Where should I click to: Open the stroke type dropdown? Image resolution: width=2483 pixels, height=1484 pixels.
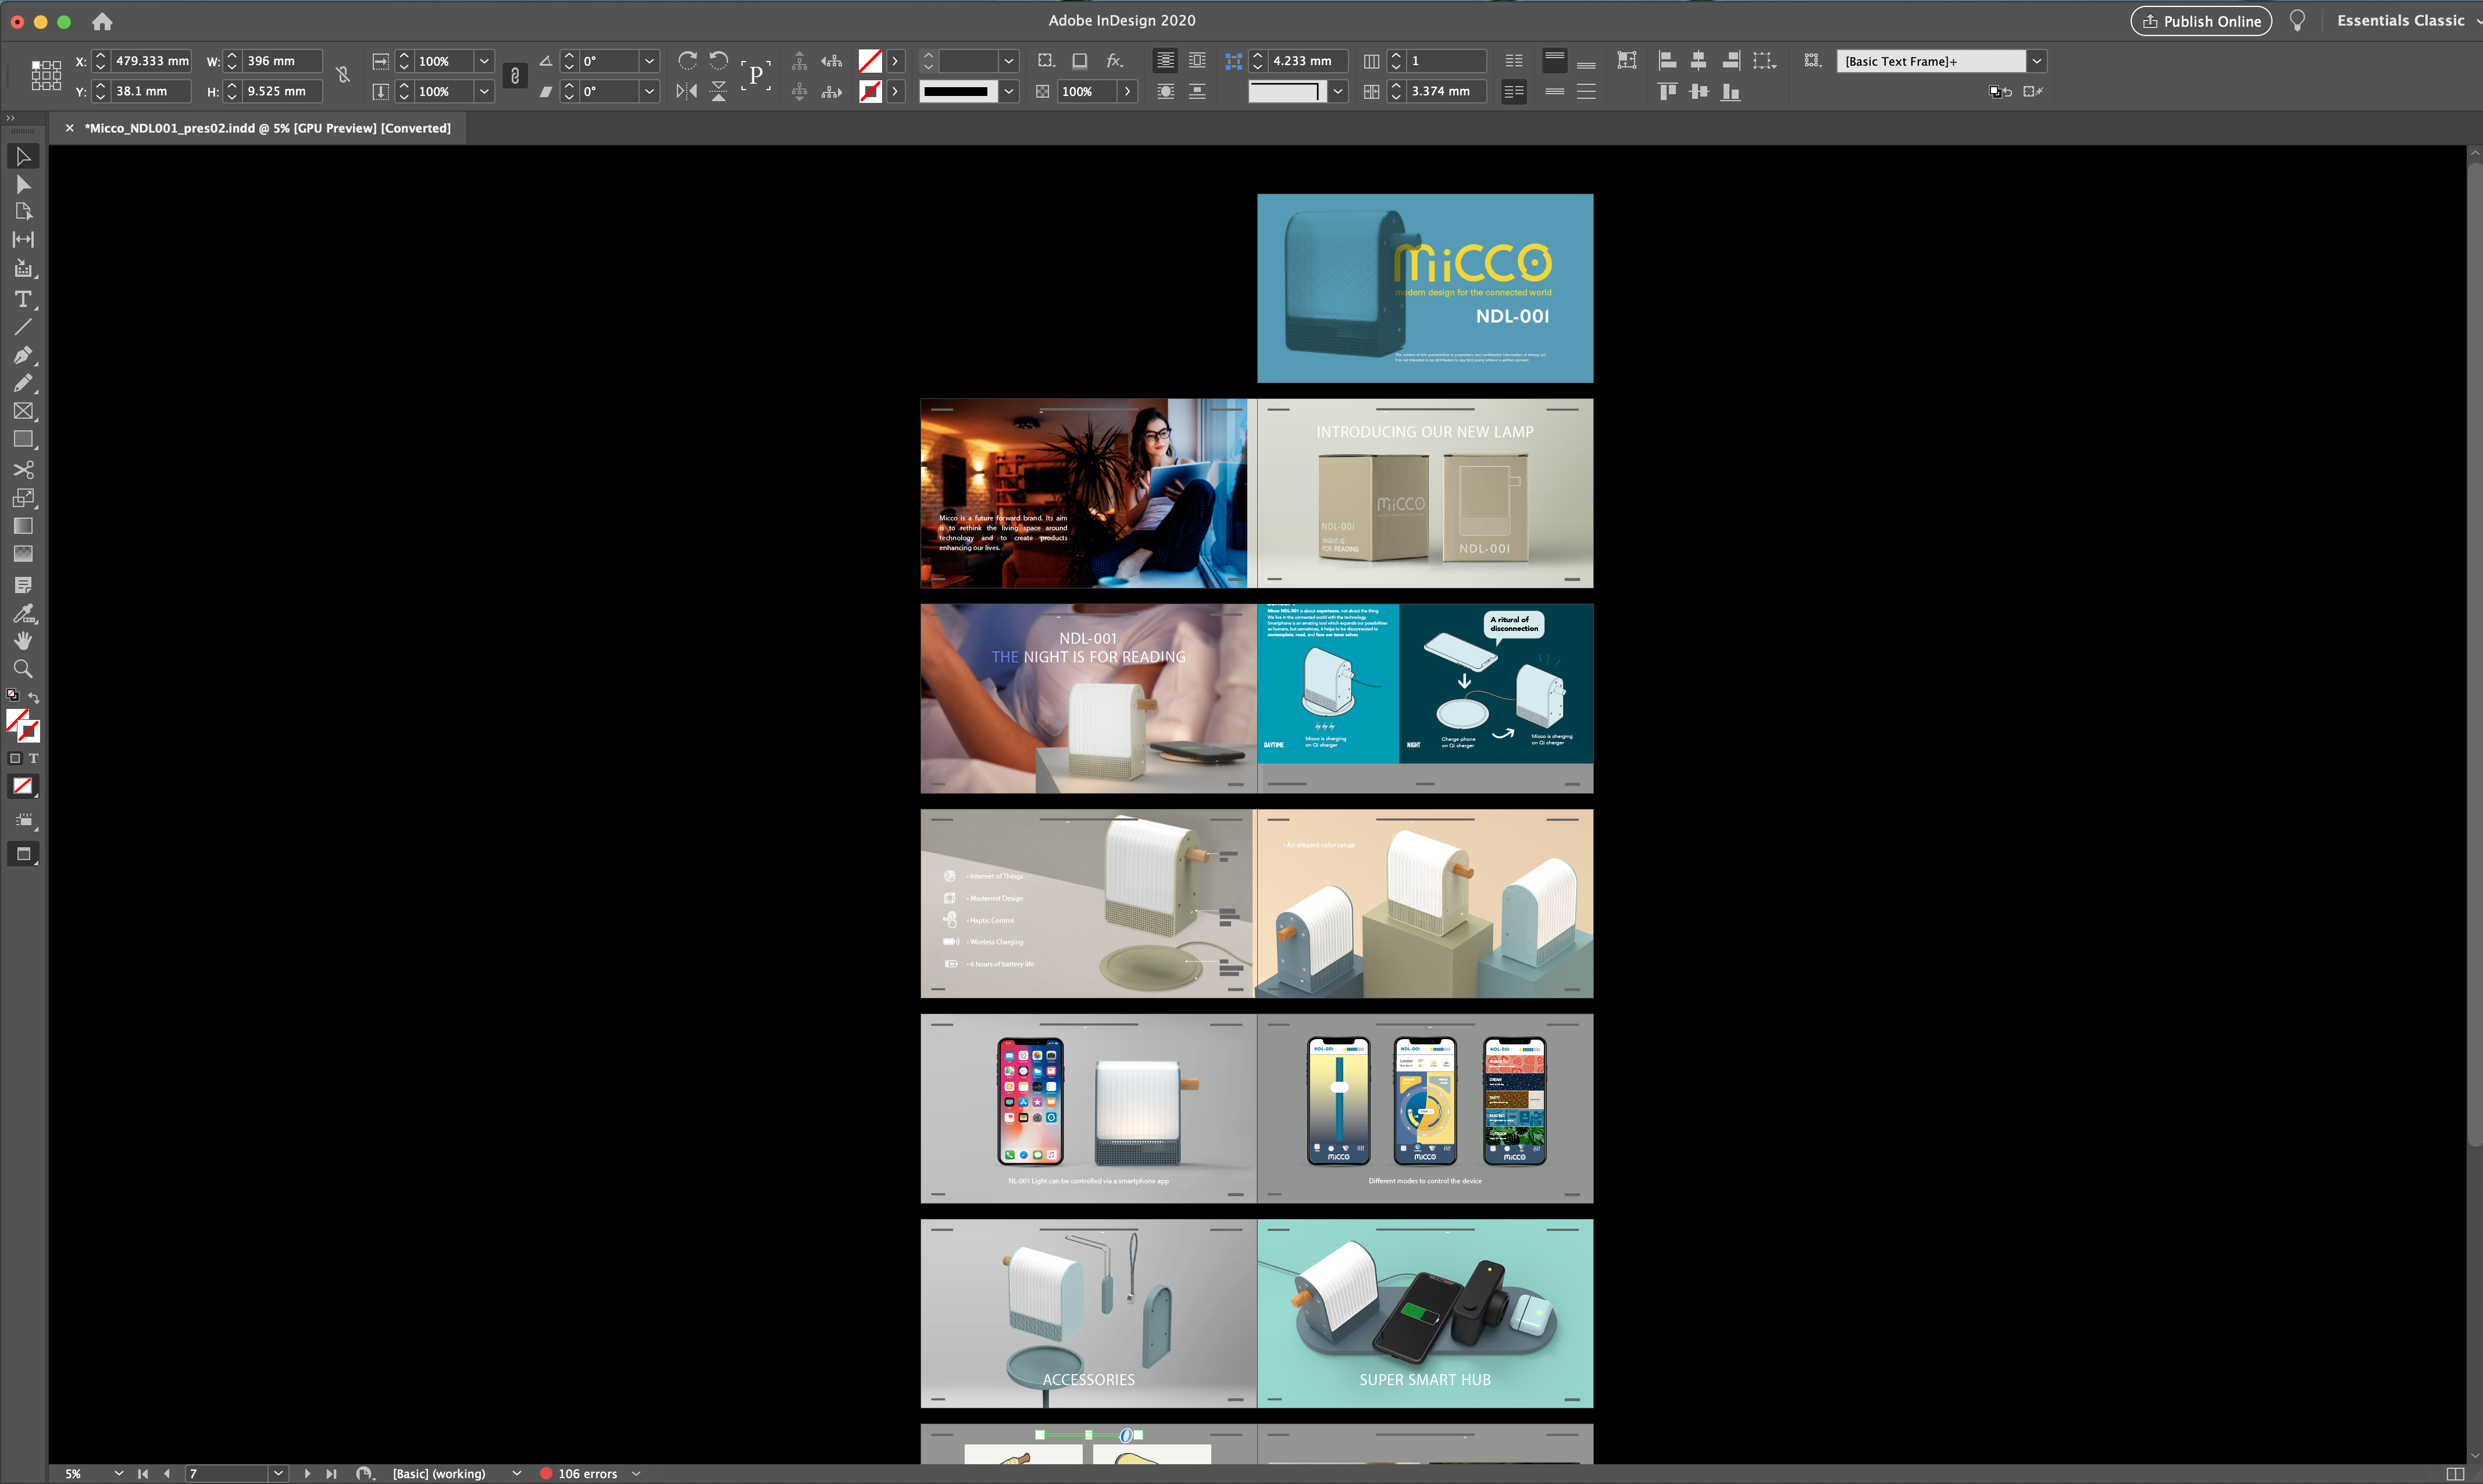point(1008,91)
